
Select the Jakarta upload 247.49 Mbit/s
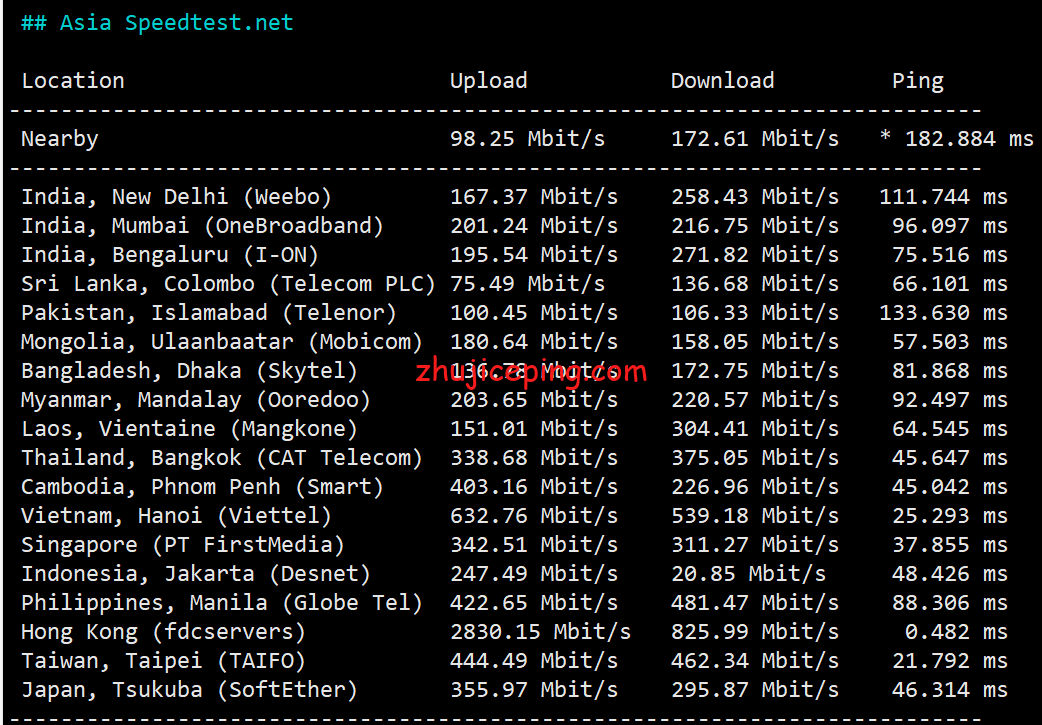[x=534, y=574]
